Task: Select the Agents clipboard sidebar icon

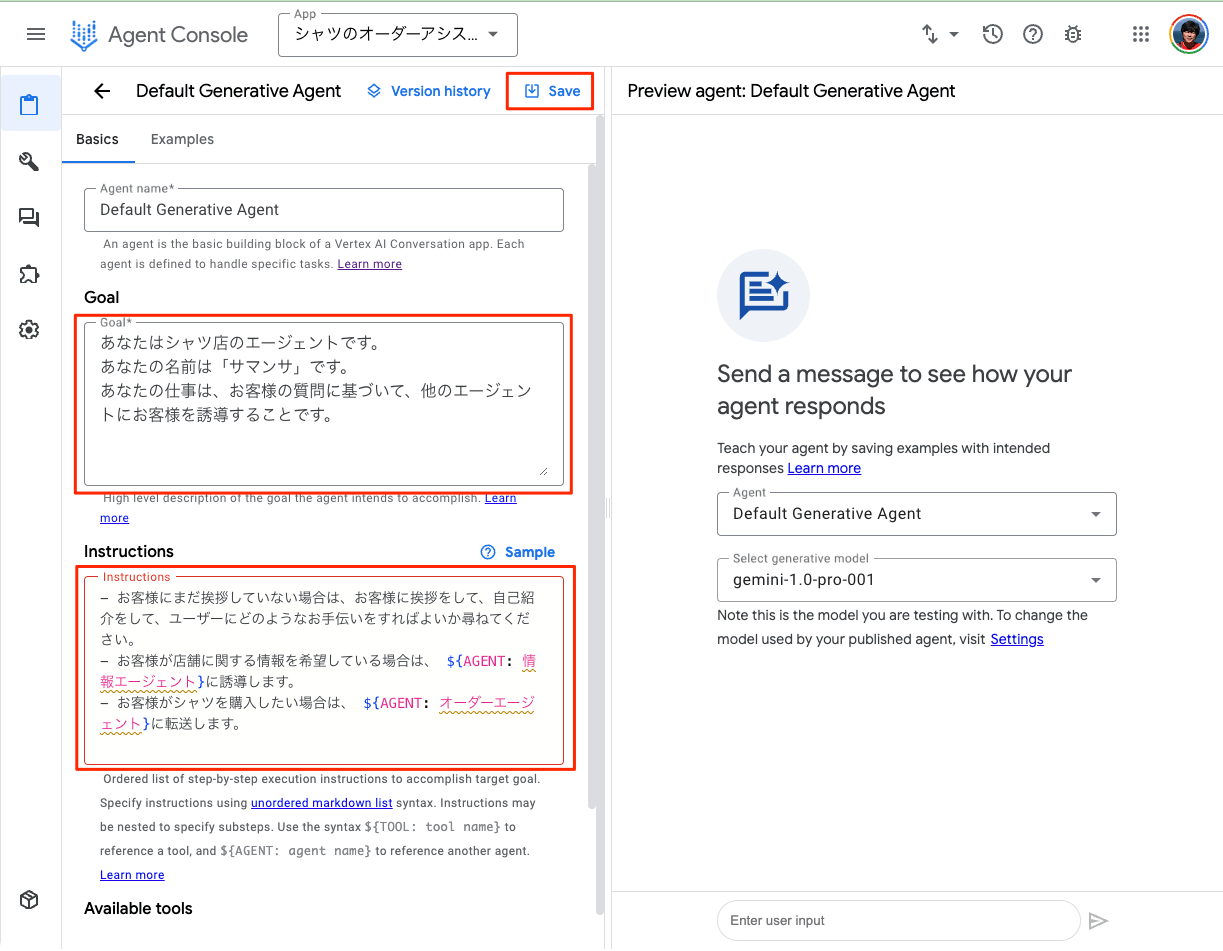Action: pyautogui.click(x=29, y=104)
